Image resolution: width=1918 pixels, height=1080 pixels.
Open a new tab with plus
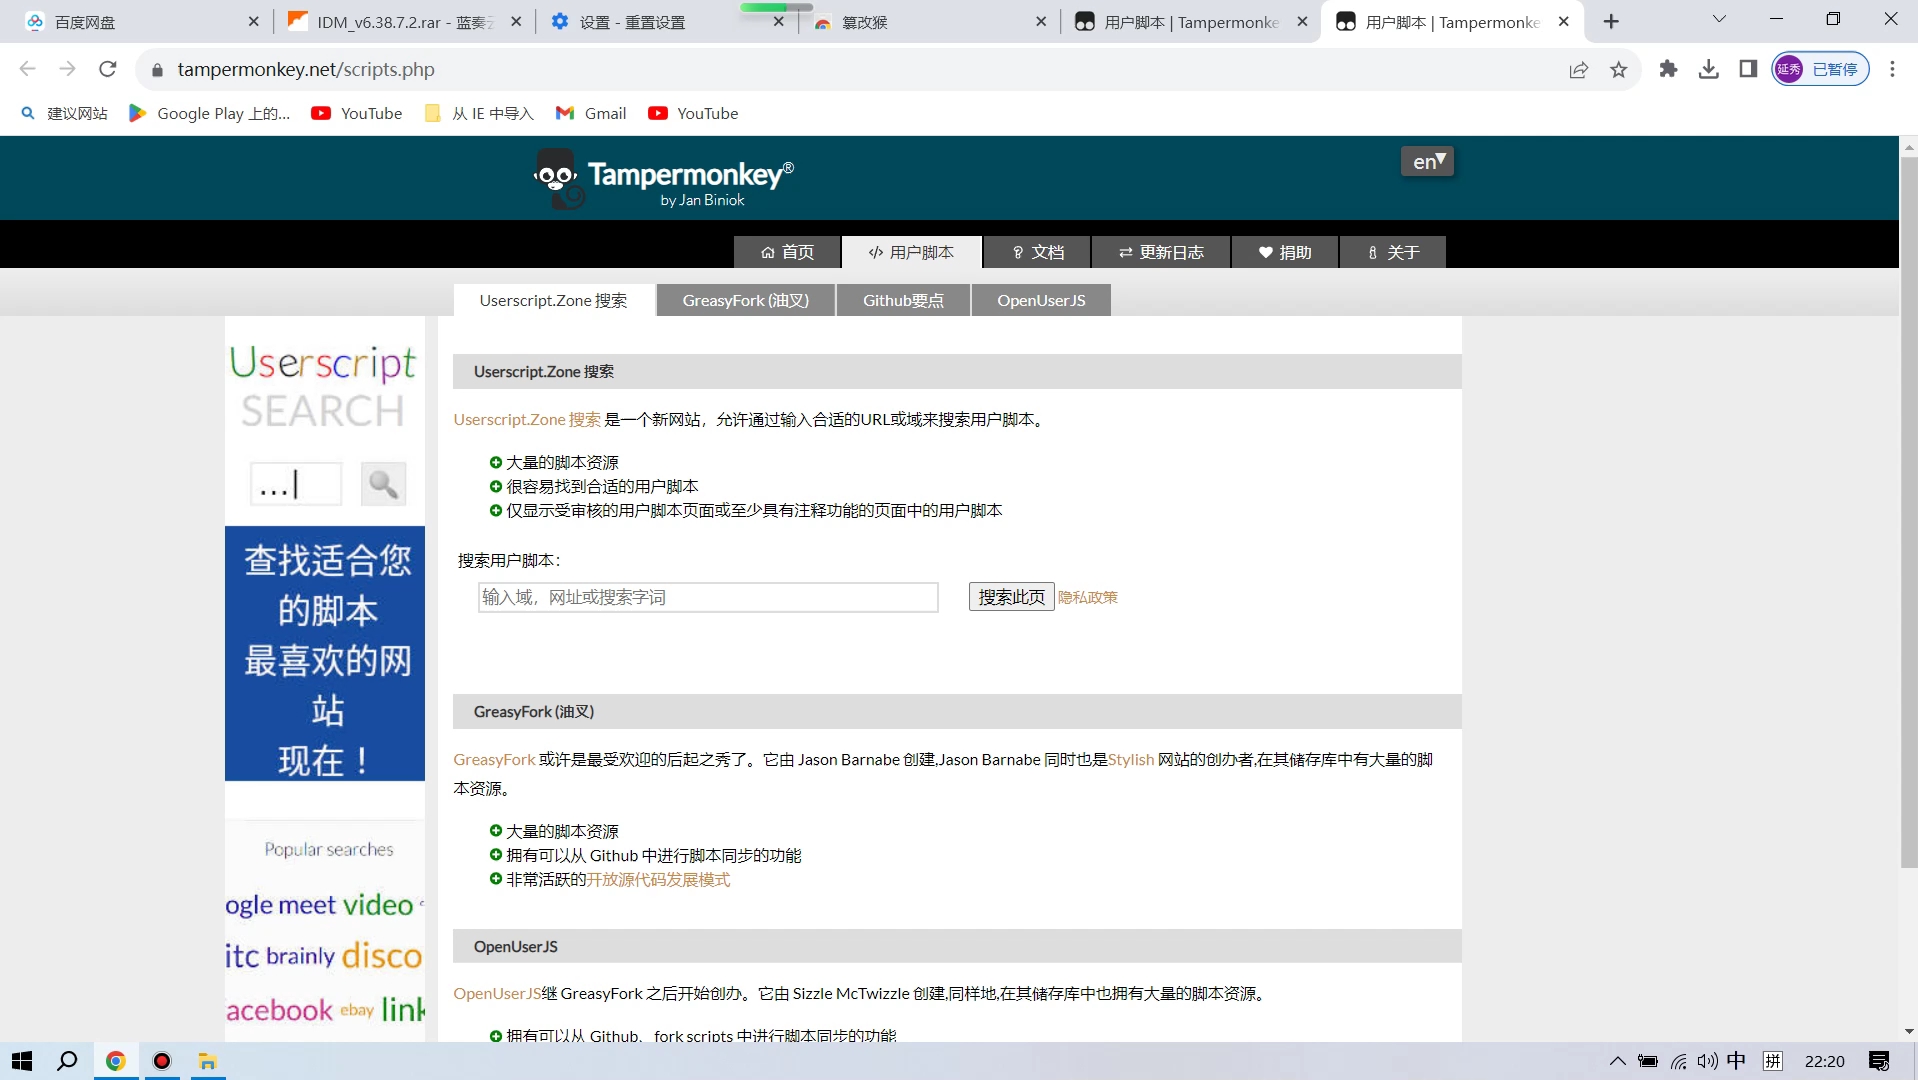point(1611,22)
